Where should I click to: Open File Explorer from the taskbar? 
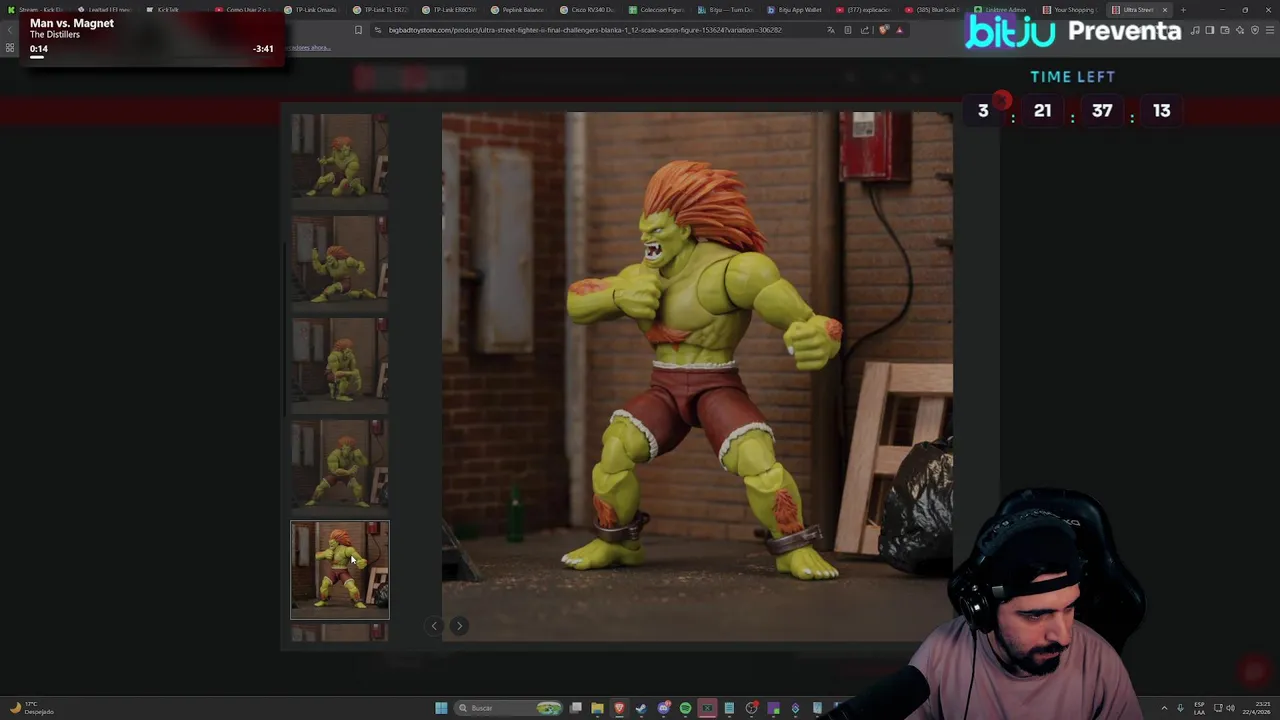pos(597,708)
